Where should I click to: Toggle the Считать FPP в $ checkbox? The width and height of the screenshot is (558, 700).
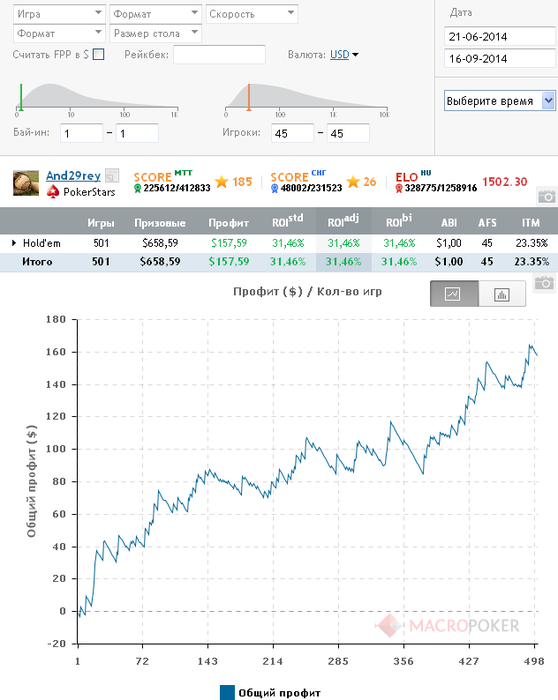[x=99, y=54]
